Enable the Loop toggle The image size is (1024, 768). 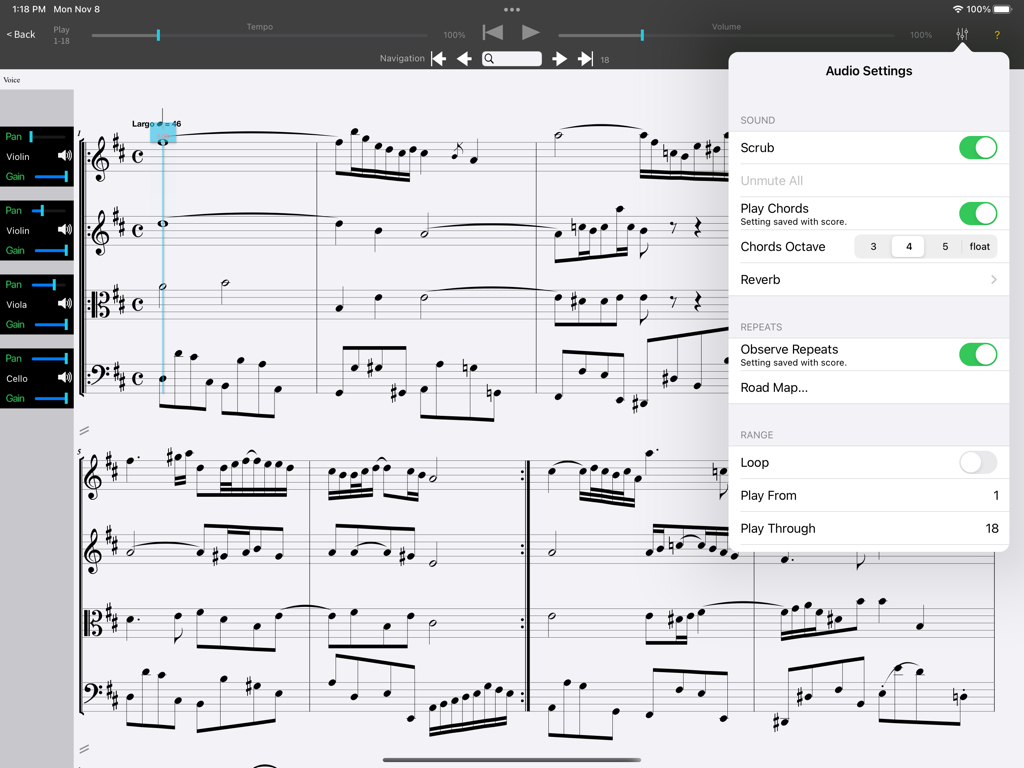(978, 462)
